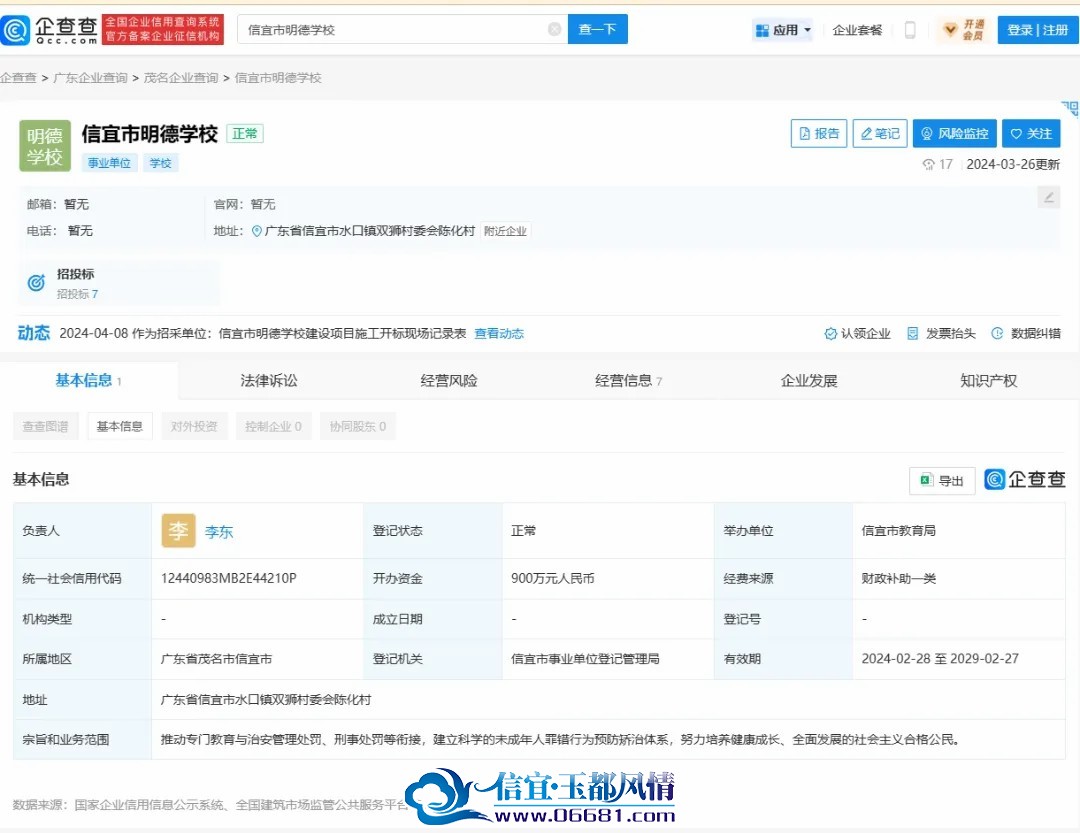1080x833 pixels.
Task: Focus the search field containing 信宜市明德学校
Action: coord(402,29)
